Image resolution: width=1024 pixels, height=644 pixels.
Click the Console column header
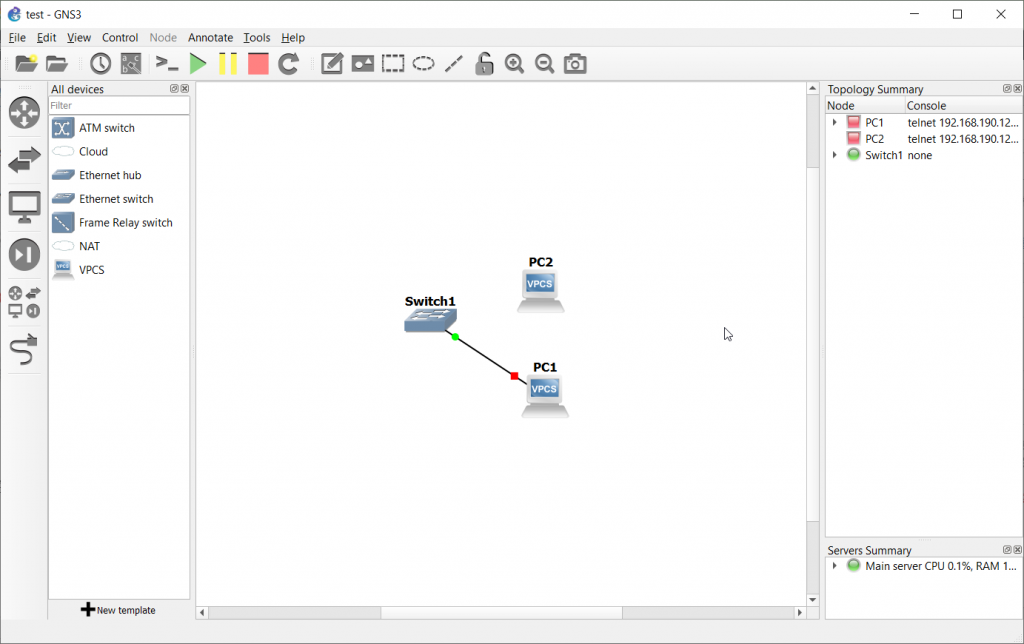point(963,105)
